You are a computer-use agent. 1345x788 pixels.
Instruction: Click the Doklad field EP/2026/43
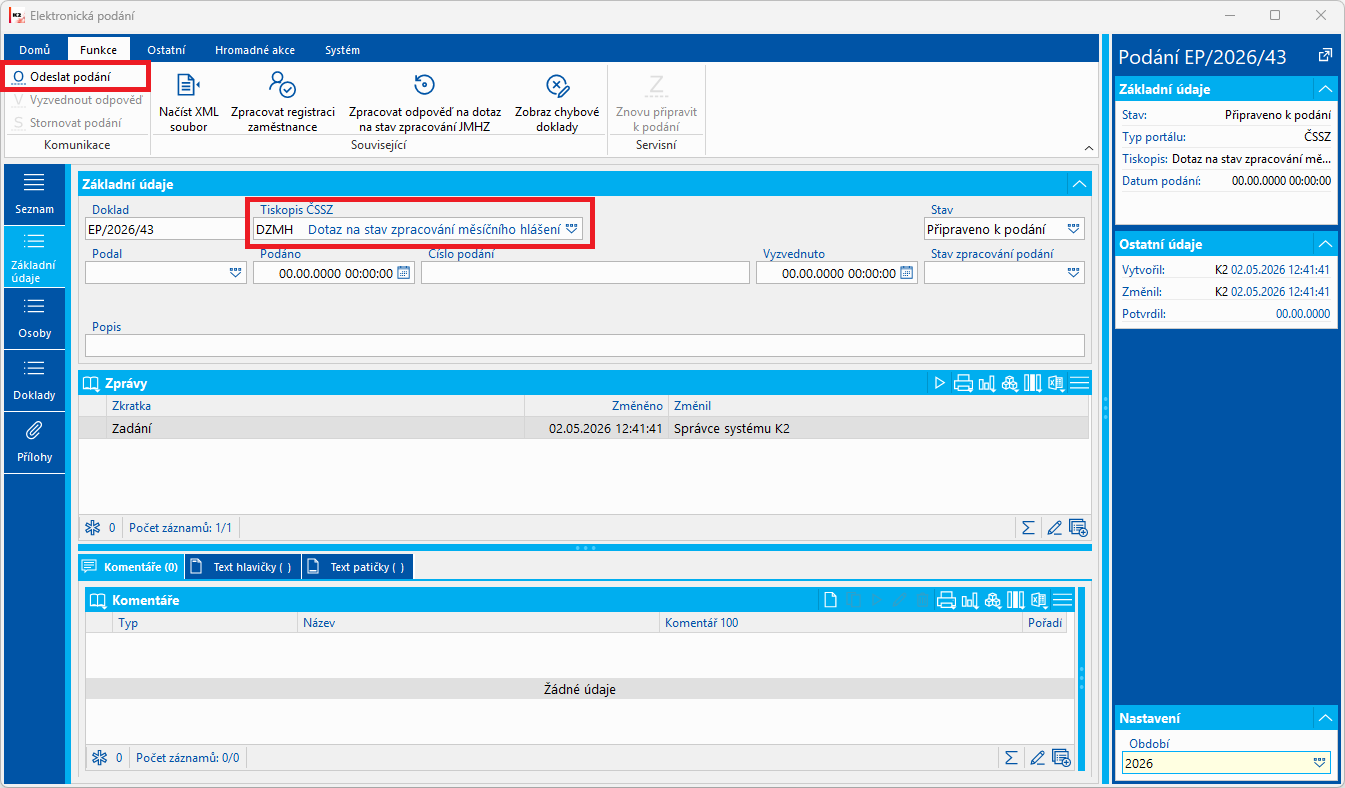[x=165, y=229]
